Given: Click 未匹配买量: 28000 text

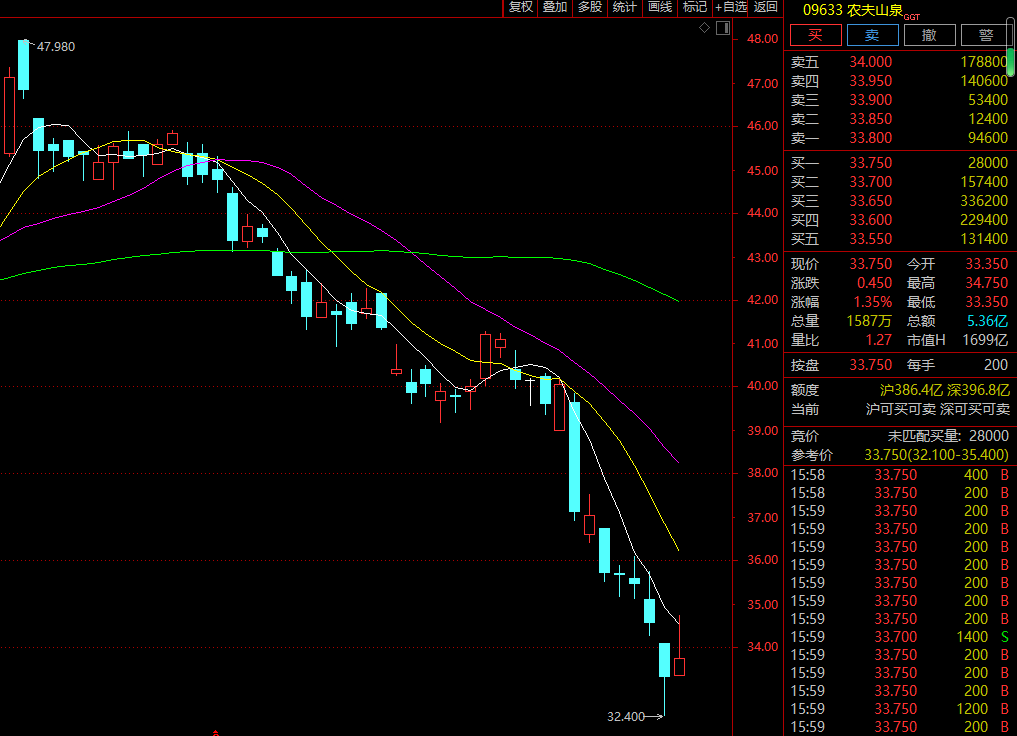Looking at the screenshot, I should click(x=948, y=436).
